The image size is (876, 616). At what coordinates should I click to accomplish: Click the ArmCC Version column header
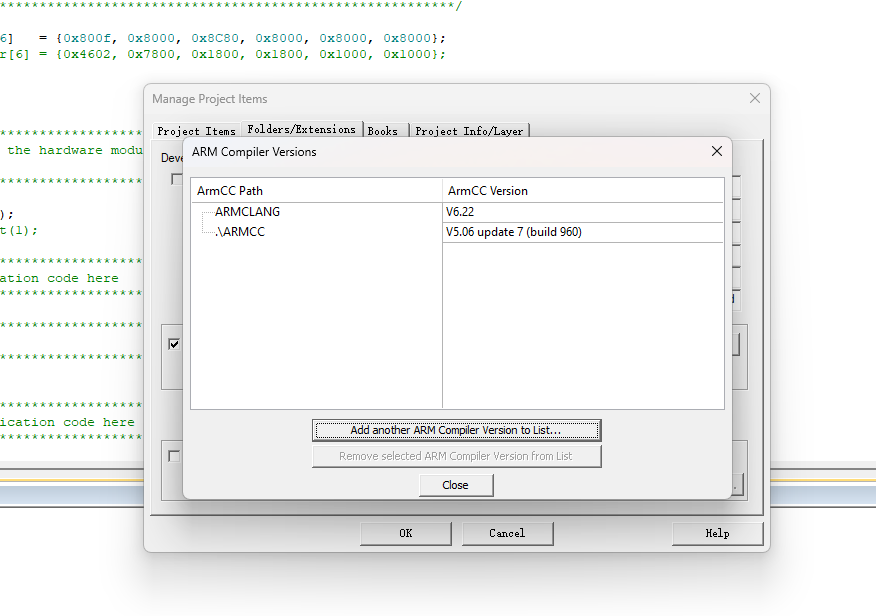(x=583, y=191)
